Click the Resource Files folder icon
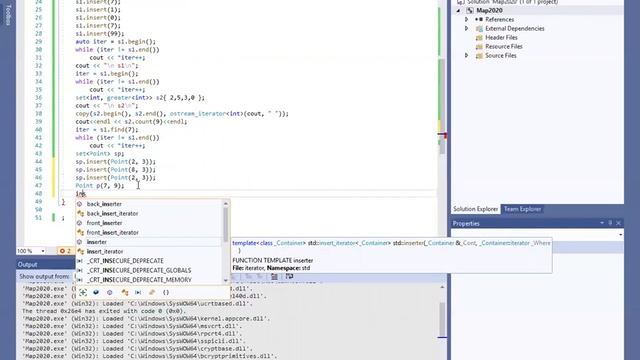Viewport: 640px width, 360px height. coord(479,47)
